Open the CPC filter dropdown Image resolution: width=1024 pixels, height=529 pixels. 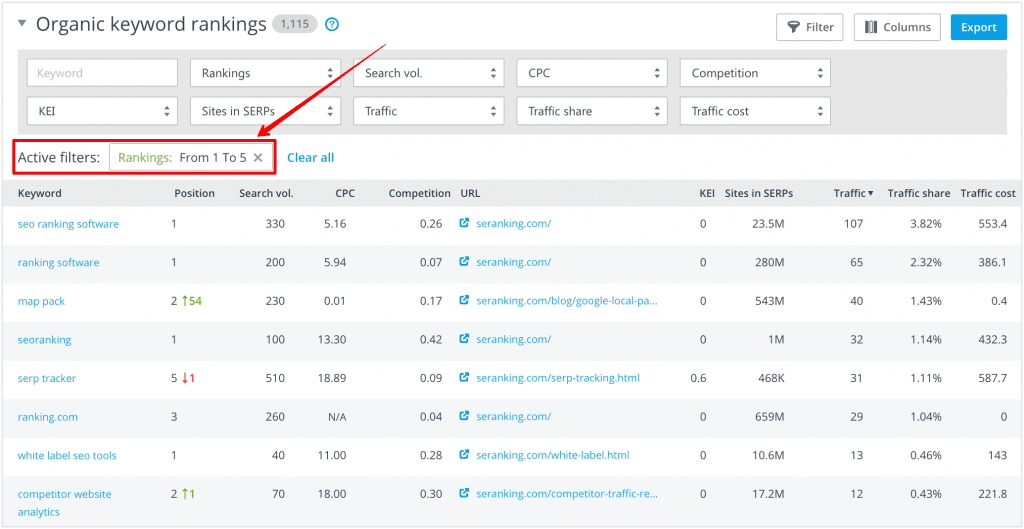point(592,73)
